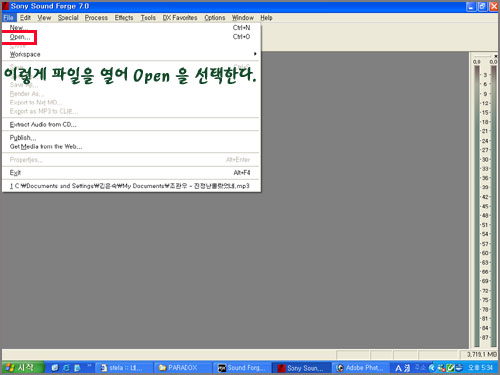The image size is (500, 375).
Task: Switch to the Sound Forg... taskbar button
Action: pyautogui.click(x=242, y=368)
